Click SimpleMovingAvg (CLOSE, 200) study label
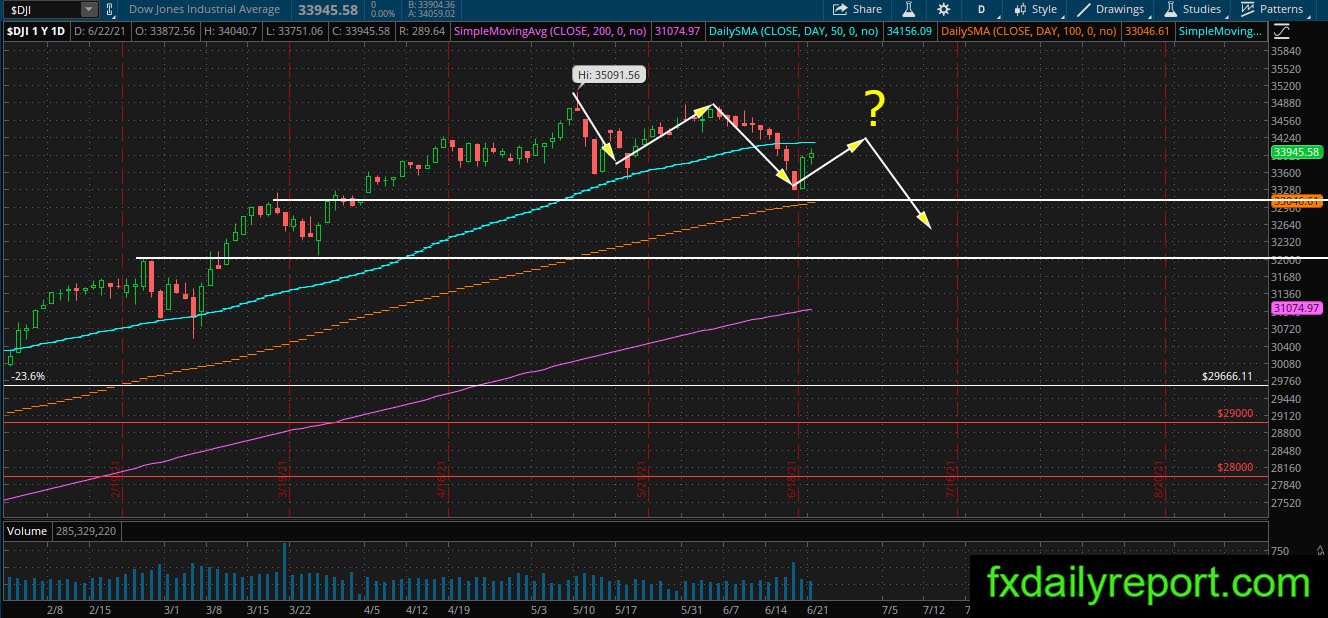This screenshot has height=618, width=1328. click(x=550, y=32)
